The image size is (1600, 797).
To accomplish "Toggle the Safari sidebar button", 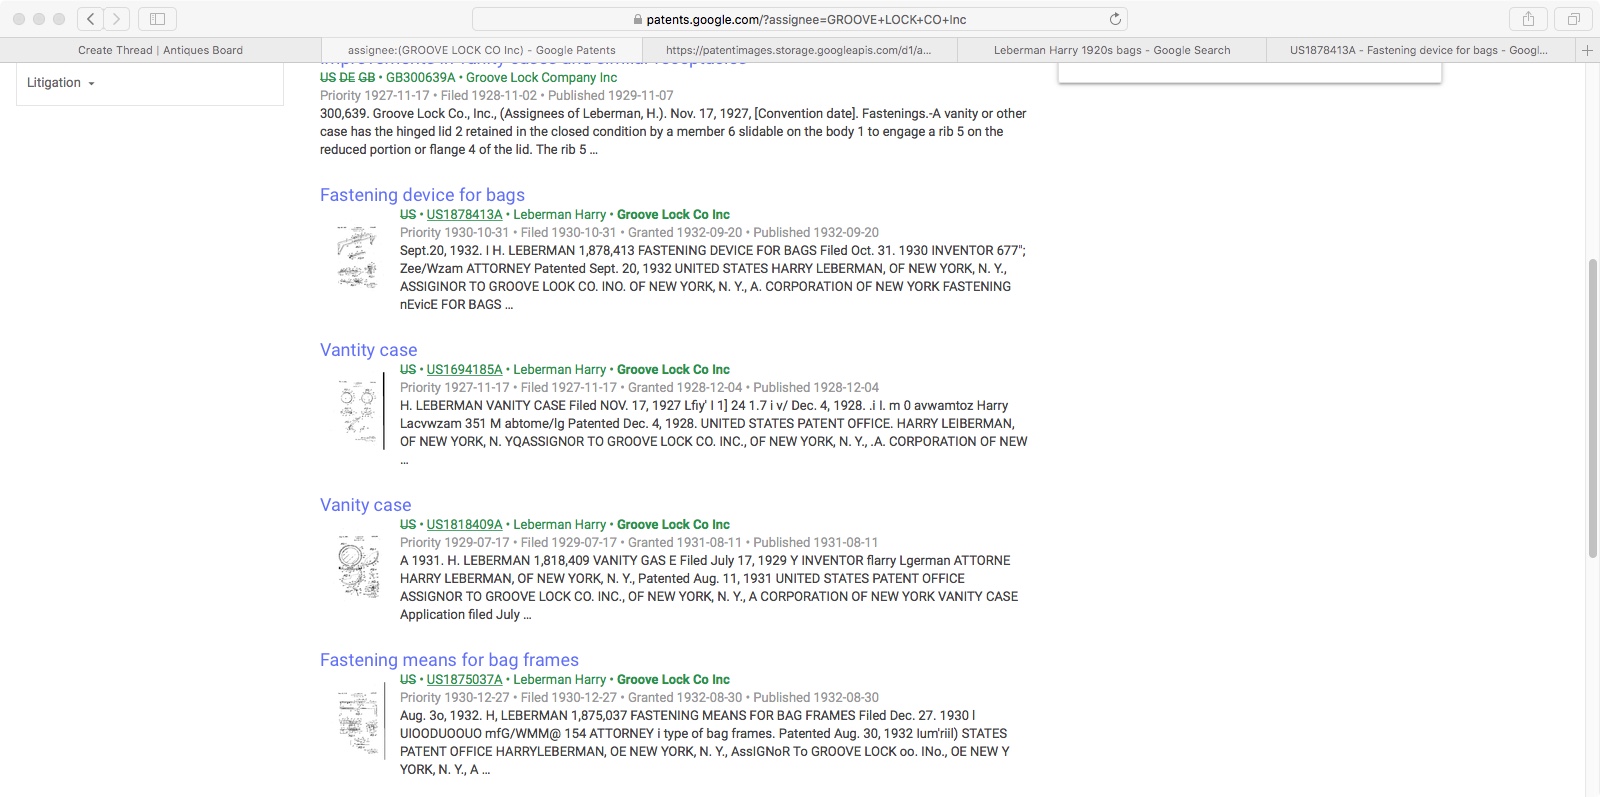I will (157, 19).
